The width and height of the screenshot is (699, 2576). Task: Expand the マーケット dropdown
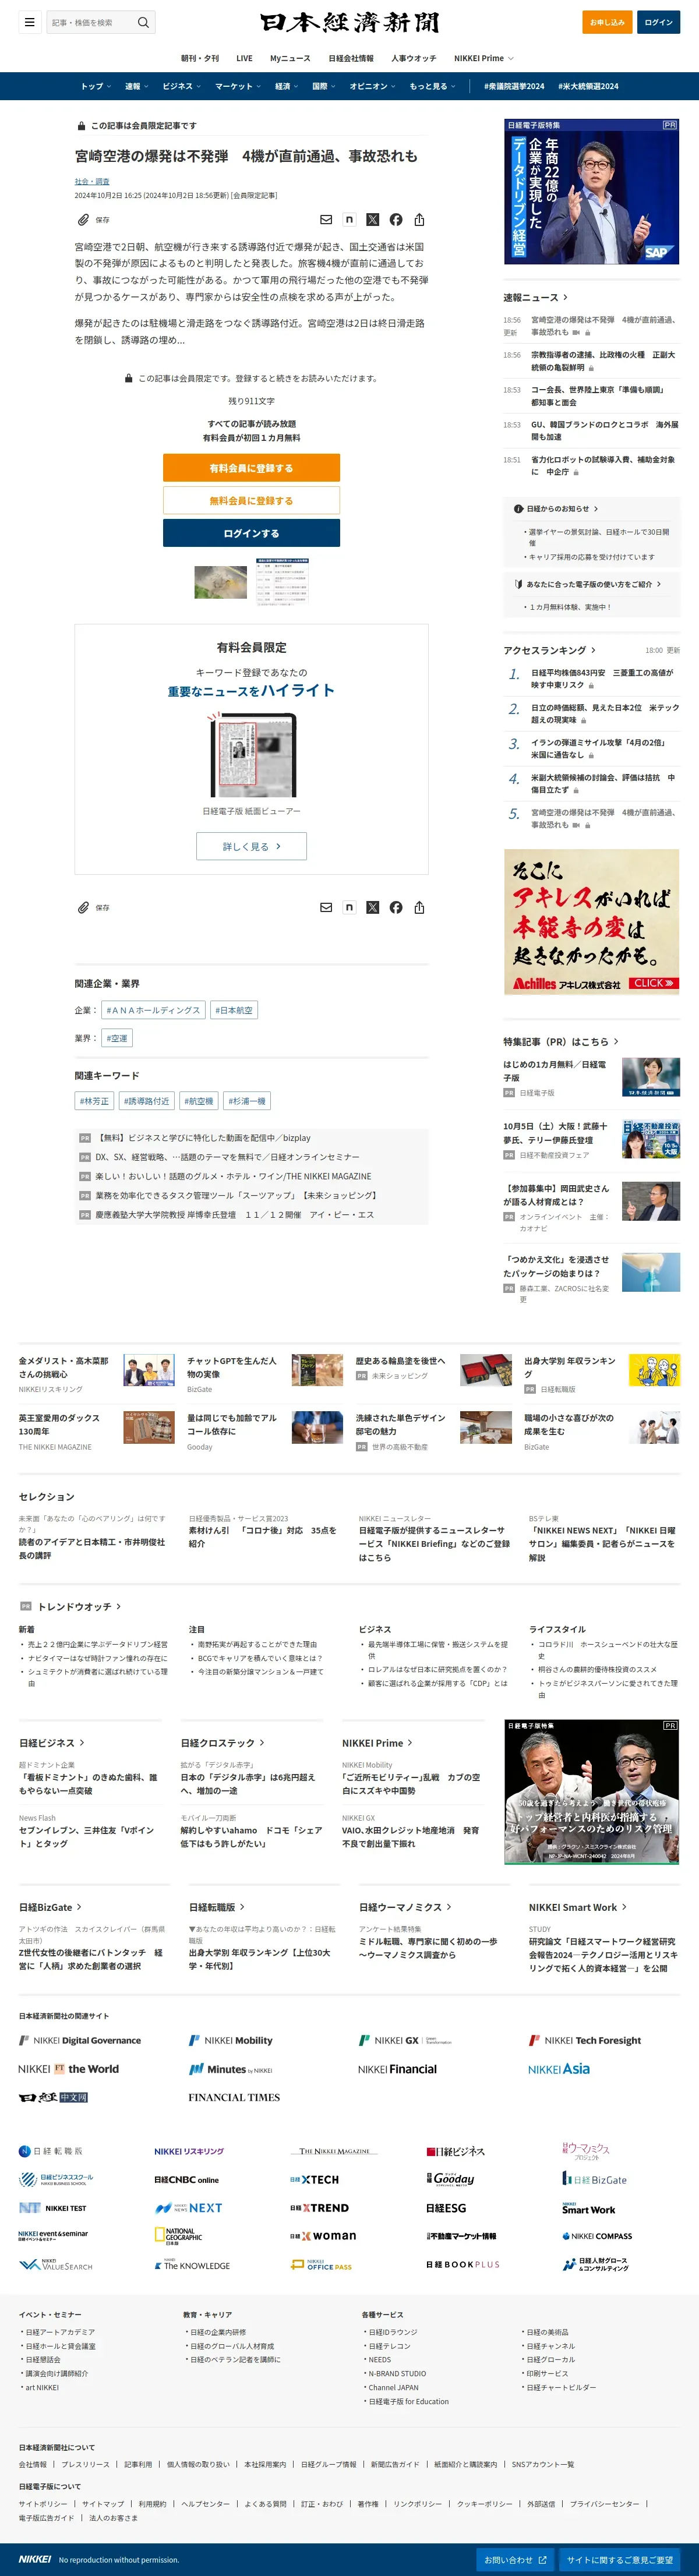point(238,86)
